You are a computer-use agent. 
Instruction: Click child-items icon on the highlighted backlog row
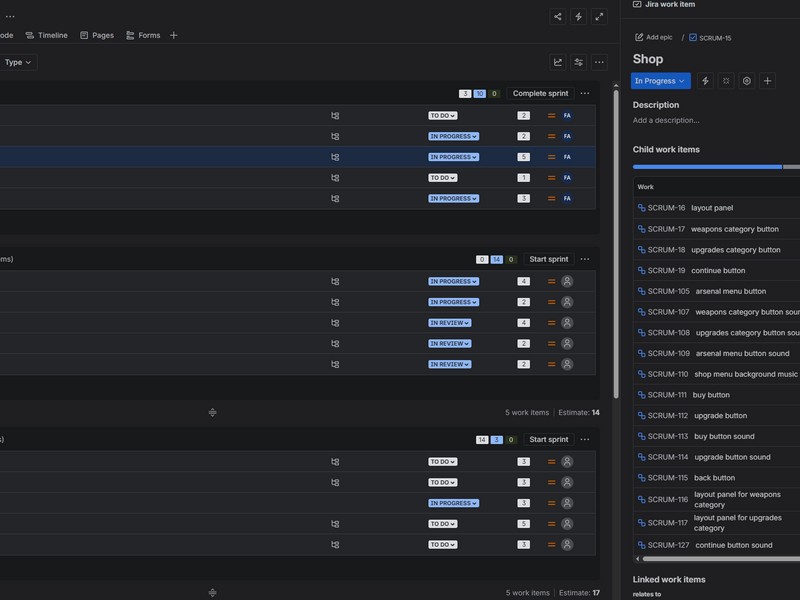tap(335, 157)
